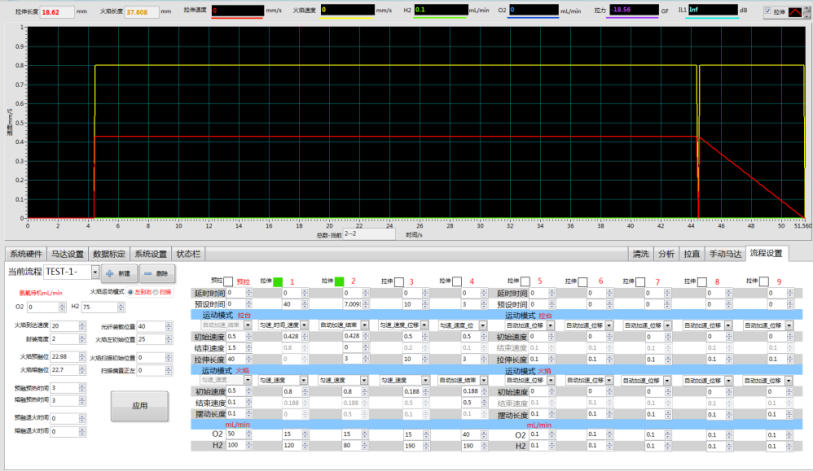Enable the 拉伸 checkbox for step 3
The width and height of the screenshot is (813, 471).
399,281
